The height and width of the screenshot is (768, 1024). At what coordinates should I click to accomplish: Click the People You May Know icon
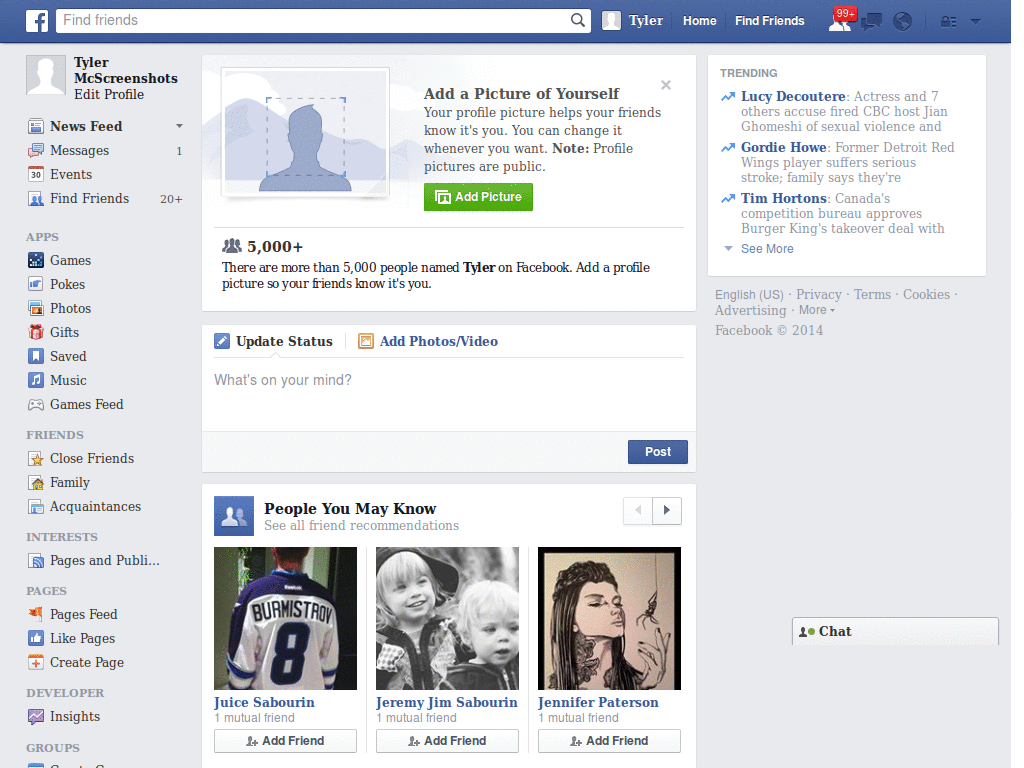point(234,516)
